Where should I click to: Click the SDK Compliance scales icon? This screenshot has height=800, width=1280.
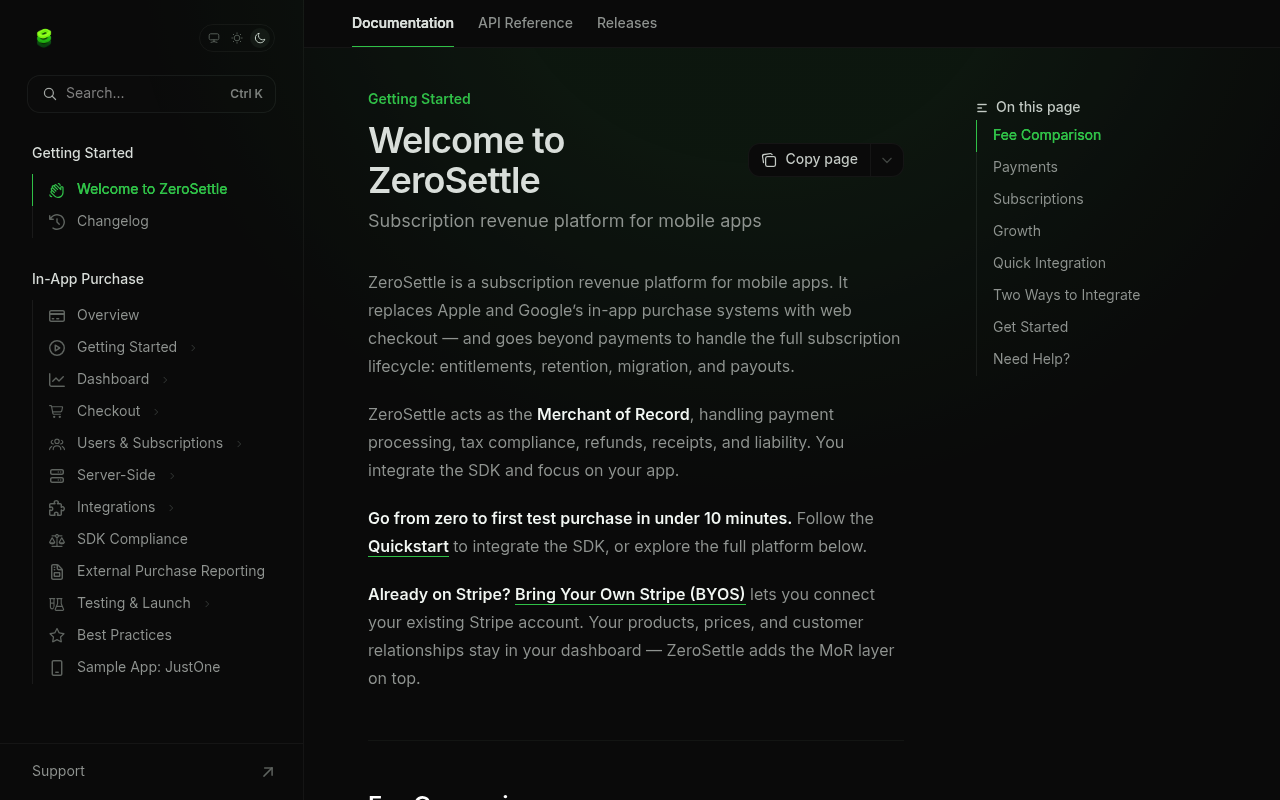tap(57, 540)
